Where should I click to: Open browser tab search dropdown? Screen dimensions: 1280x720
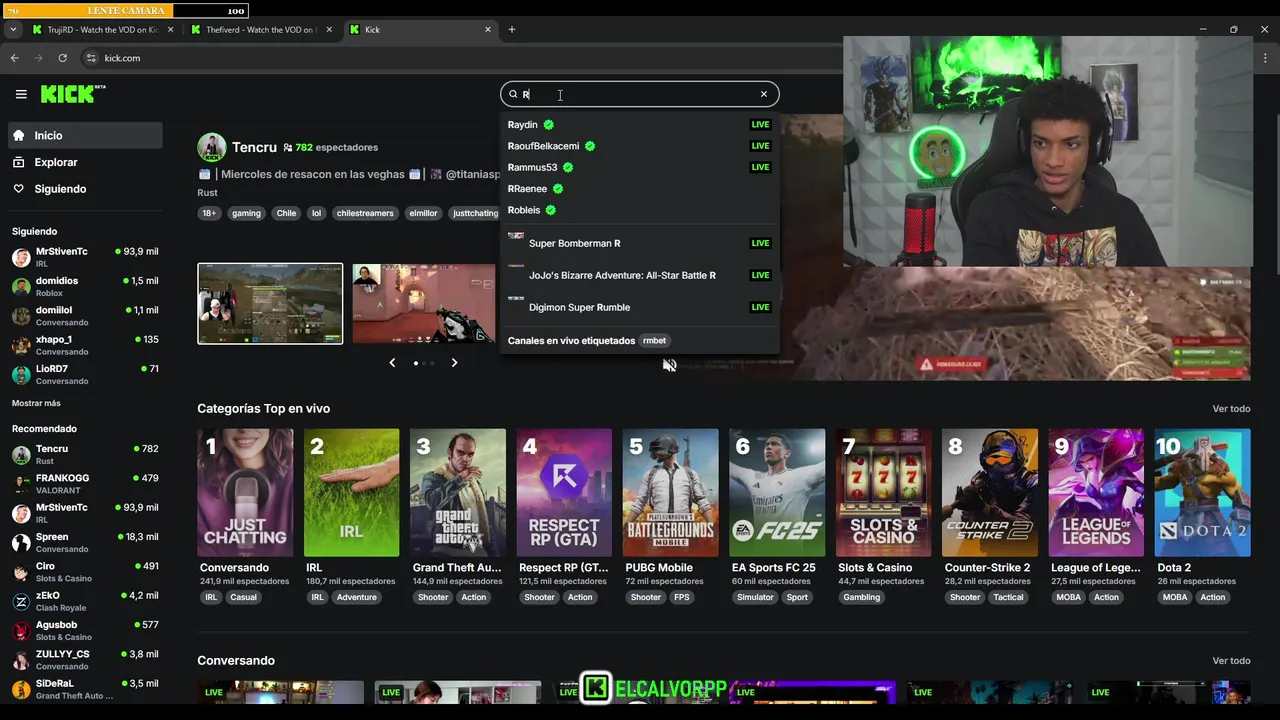12,29
